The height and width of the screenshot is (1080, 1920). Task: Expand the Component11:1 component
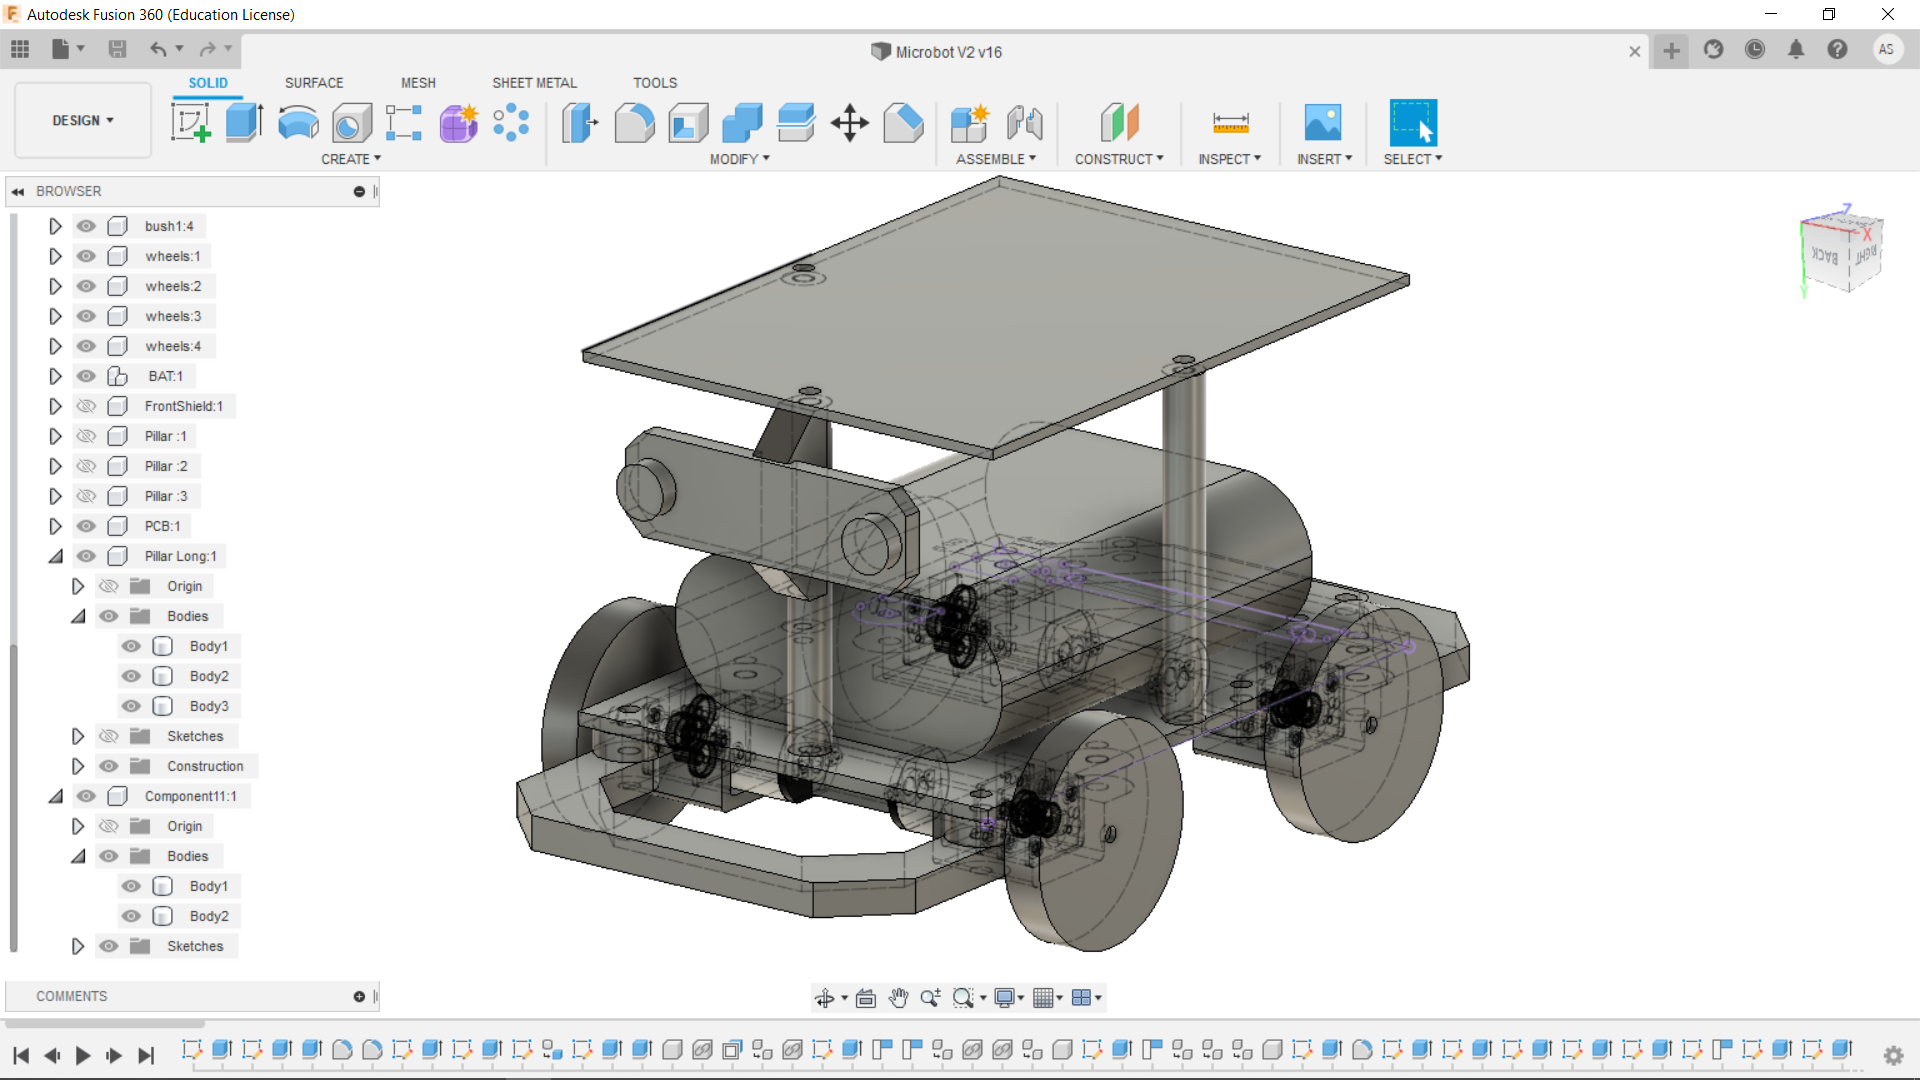click(x=57, y=795)
